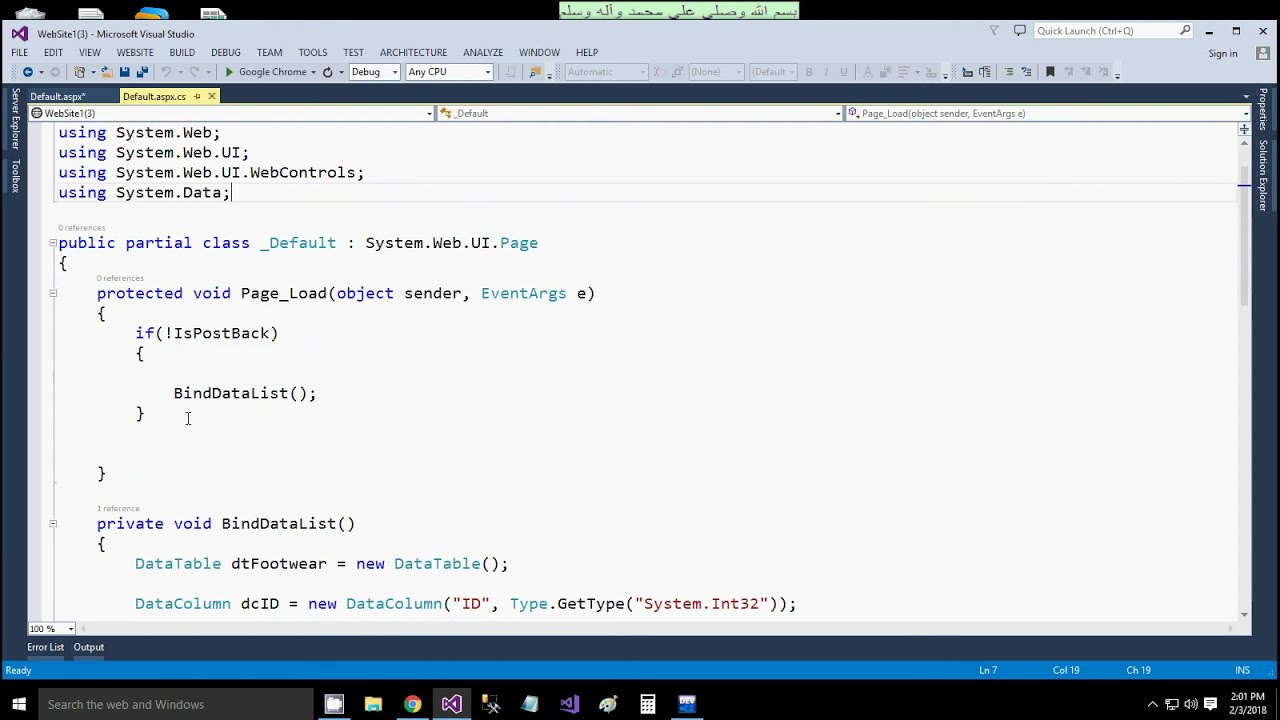
Task: Open the FILE menu
Action: click(x=20, y=52)
